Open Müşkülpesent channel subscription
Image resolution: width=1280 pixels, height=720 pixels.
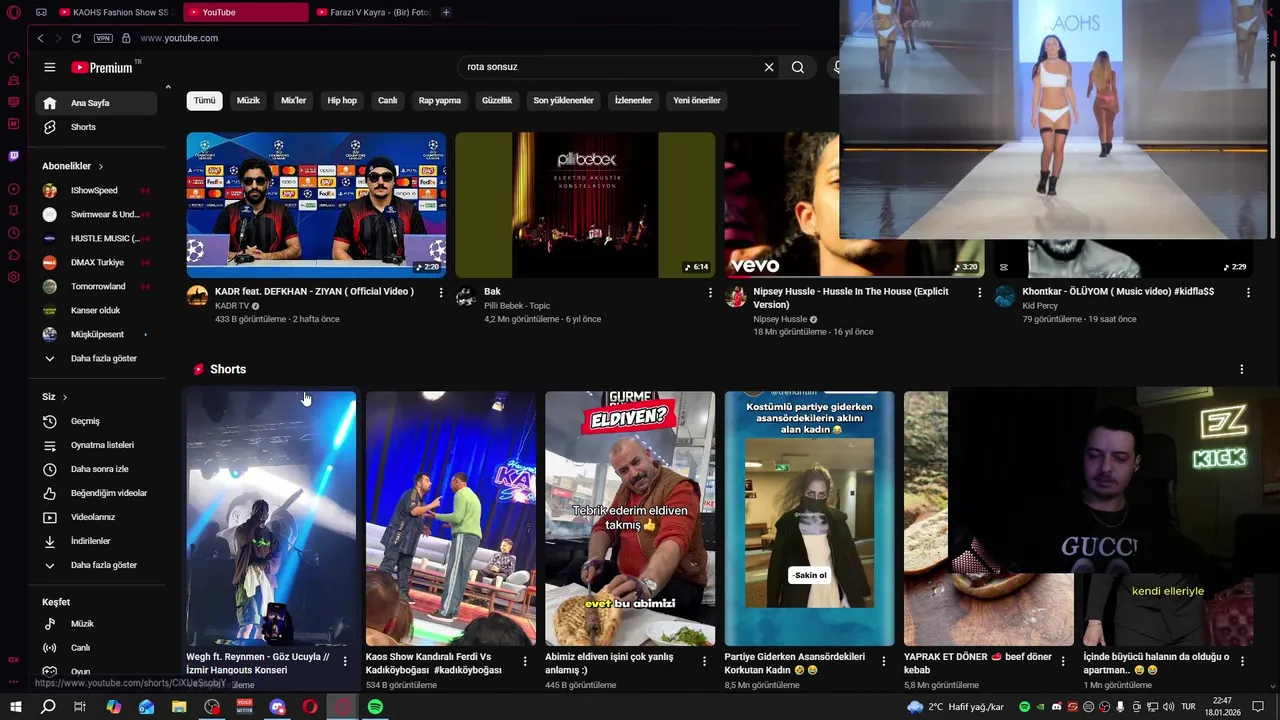(96, 334)
